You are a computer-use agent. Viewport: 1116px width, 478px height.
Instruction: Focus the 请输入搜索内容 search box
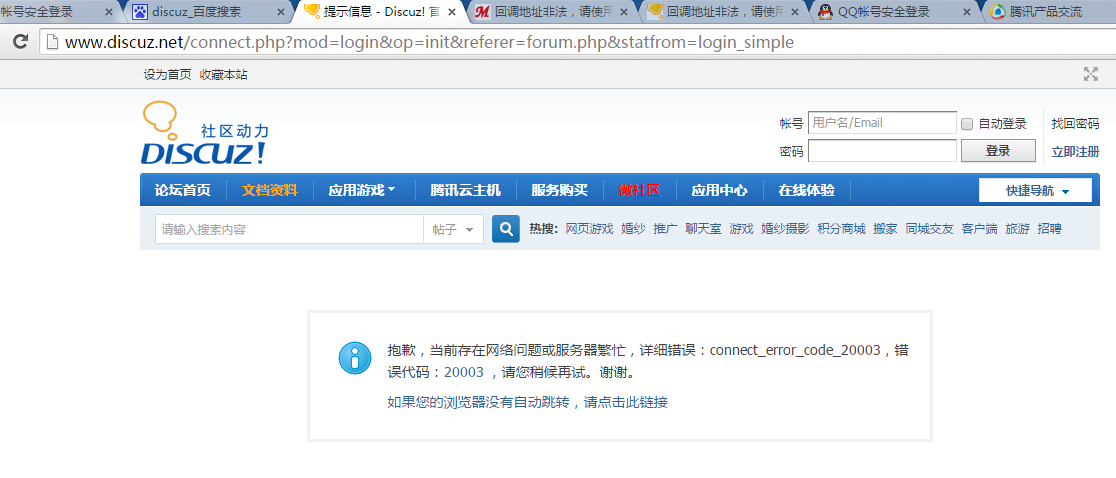[x=290, y=229]
